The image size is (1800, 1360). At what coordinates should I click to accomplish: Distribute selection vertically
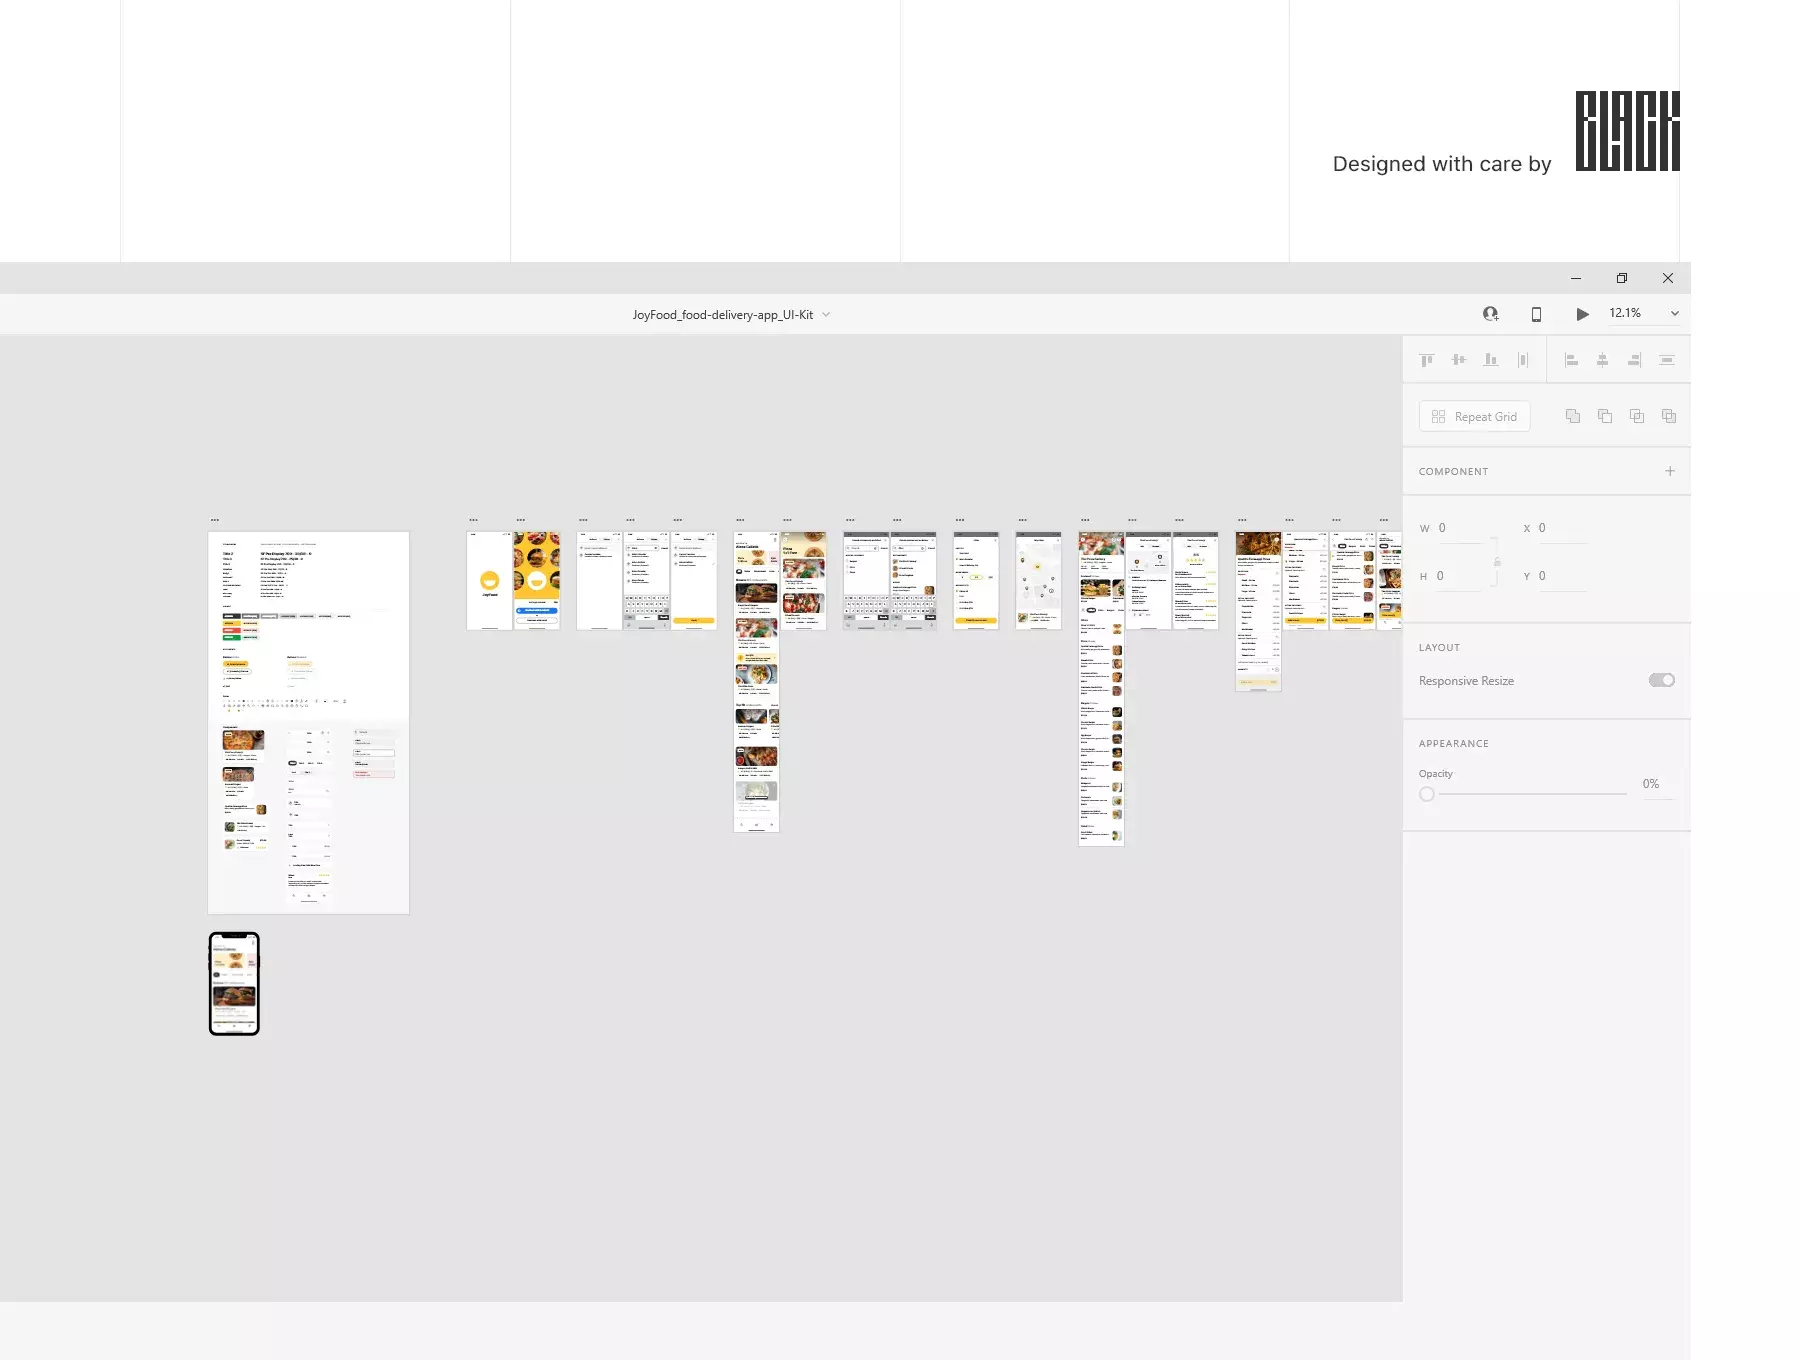[x=1667, y=360]
